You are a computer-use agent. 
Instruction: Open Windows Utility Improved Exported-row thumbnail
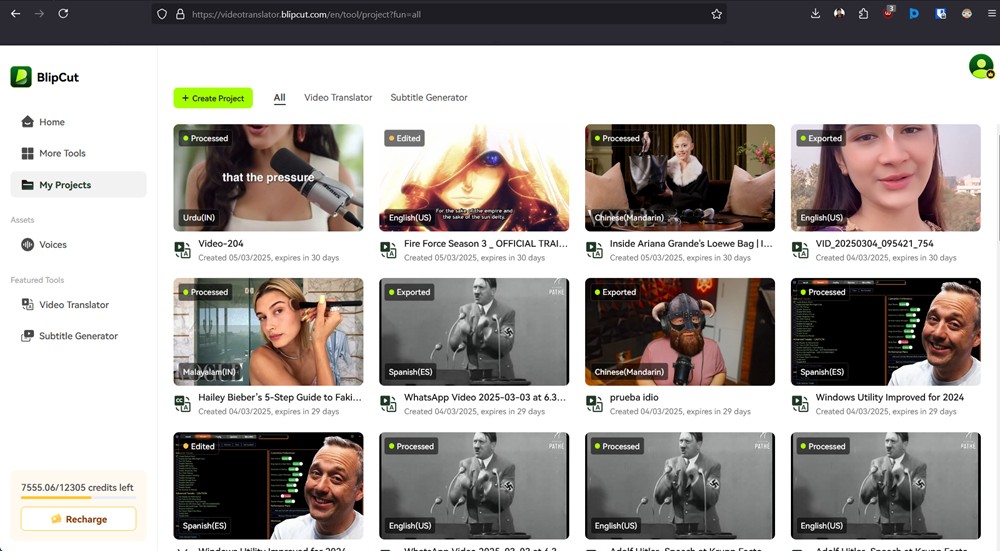(x=886, y=332)
